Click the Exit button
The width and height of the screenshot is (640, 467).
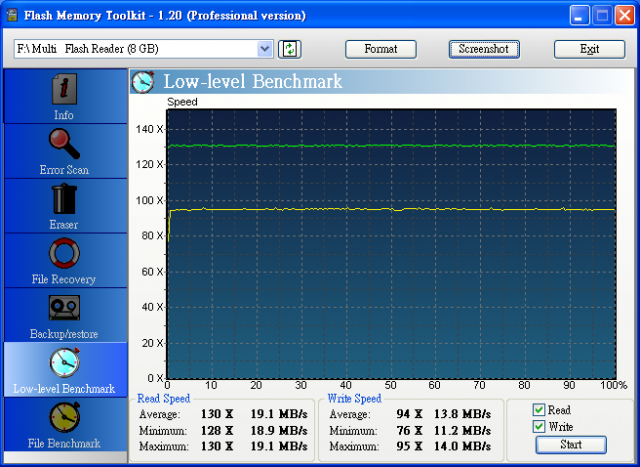[589, 49]
